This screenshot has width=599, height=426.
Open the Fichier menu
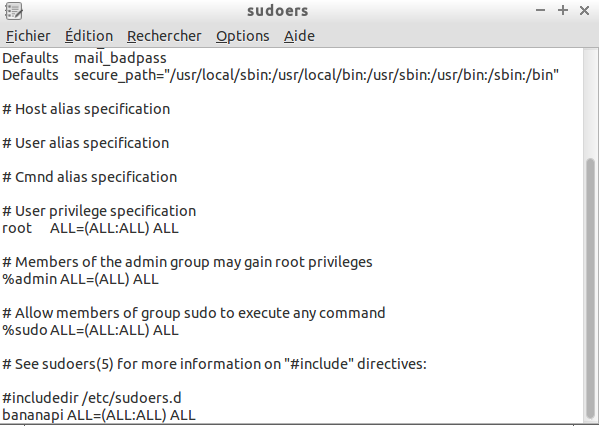pyautogui.click(x=28, y=36)
